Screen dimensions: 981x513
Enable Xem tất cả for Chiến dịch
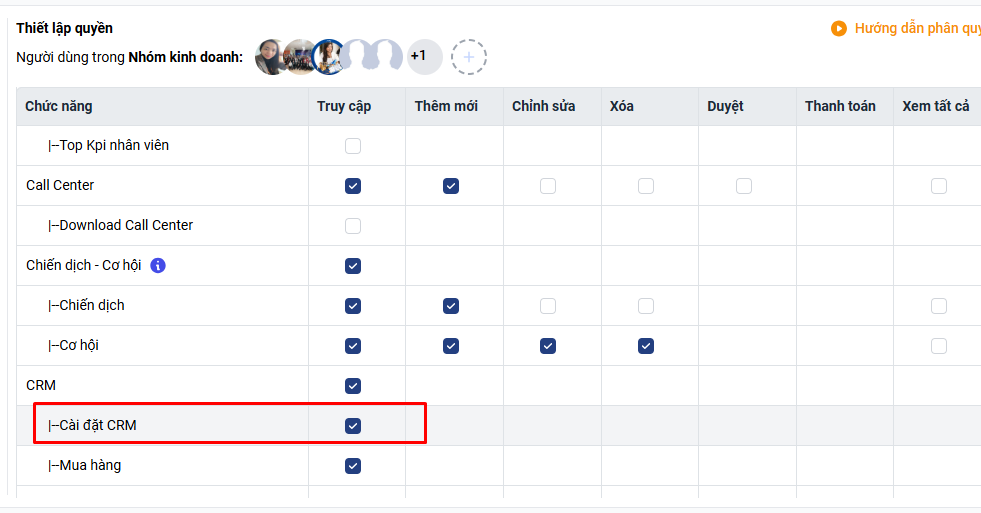pyautogui.click(x=939, y=306)
